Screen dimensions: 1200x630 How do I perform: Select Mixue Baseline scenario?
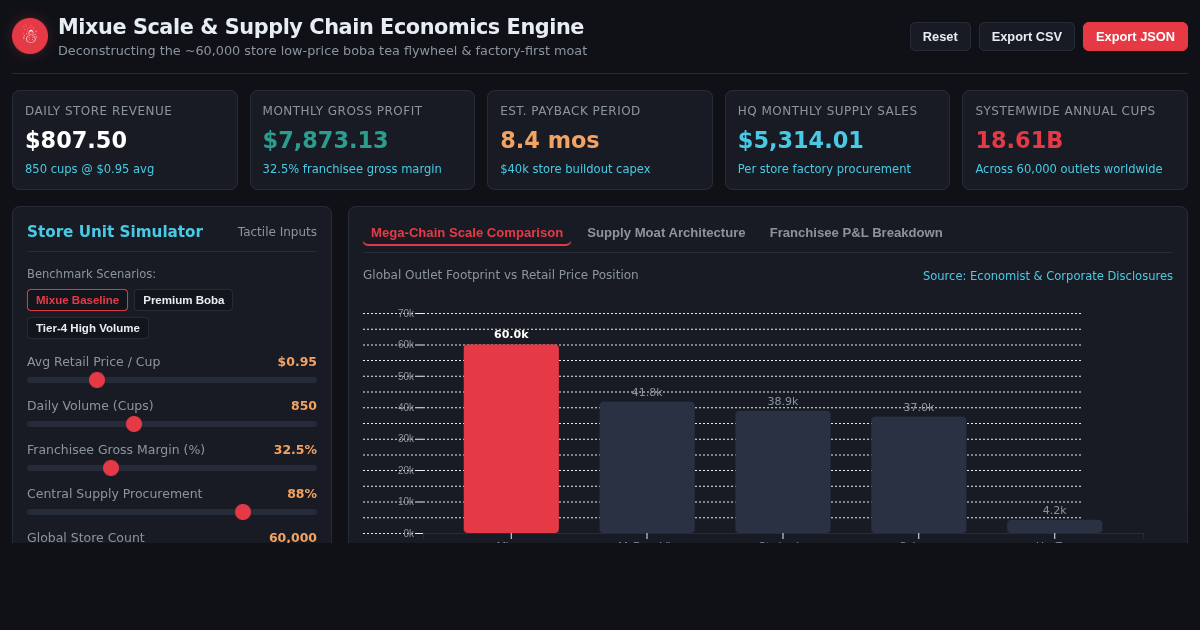[x=77, y=300]
